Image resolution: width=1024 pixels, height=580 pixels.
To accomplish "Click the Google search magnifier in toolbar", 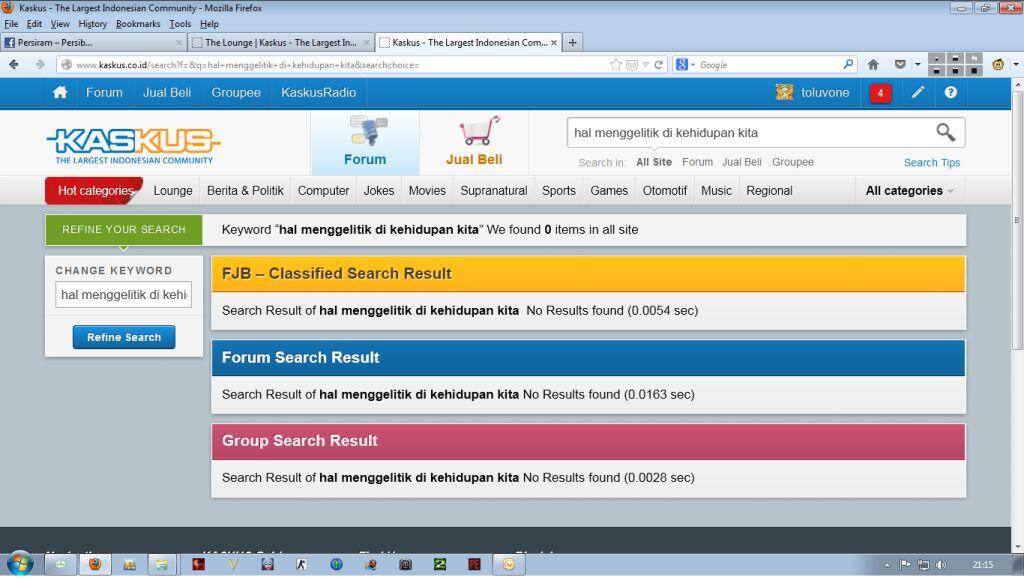I will 848,64.
